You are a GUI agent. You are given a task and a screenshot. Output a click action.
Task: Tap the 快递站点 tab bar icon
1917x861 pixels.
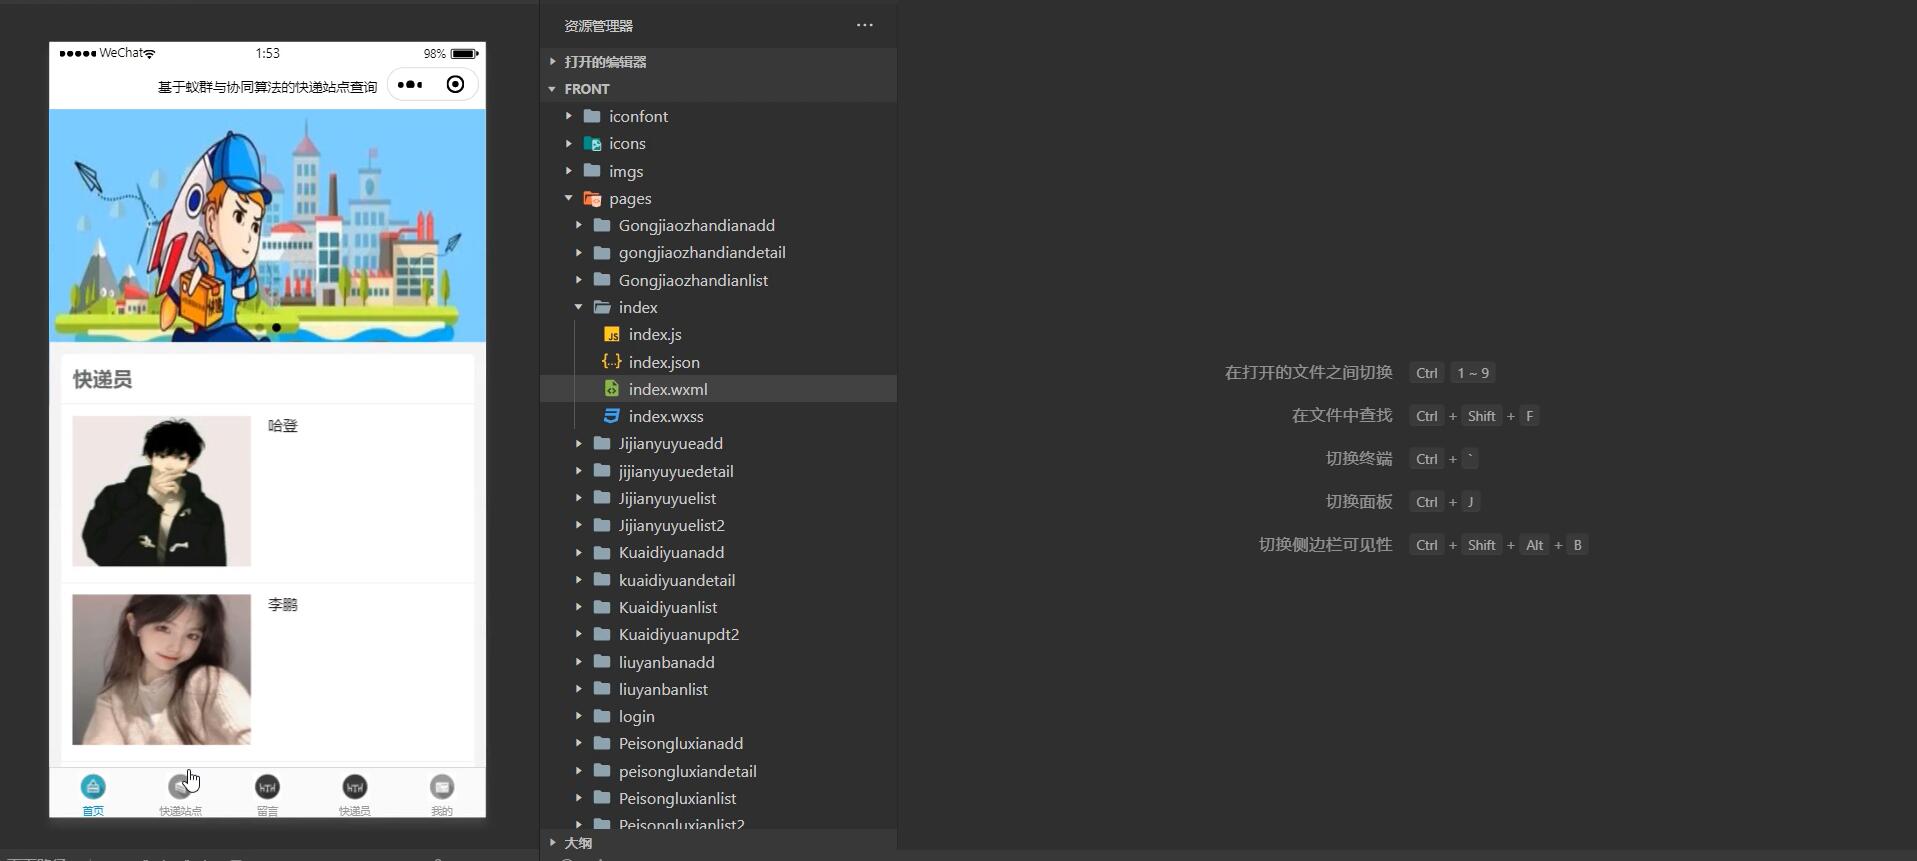pyautogui.click(x=180, y=787)
